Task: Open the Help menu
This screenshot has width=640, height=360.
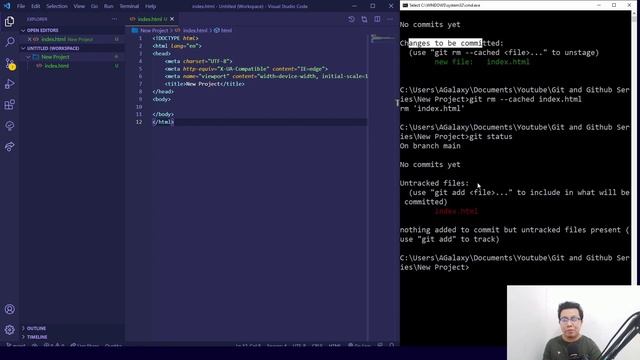Action: pos(151,6)
